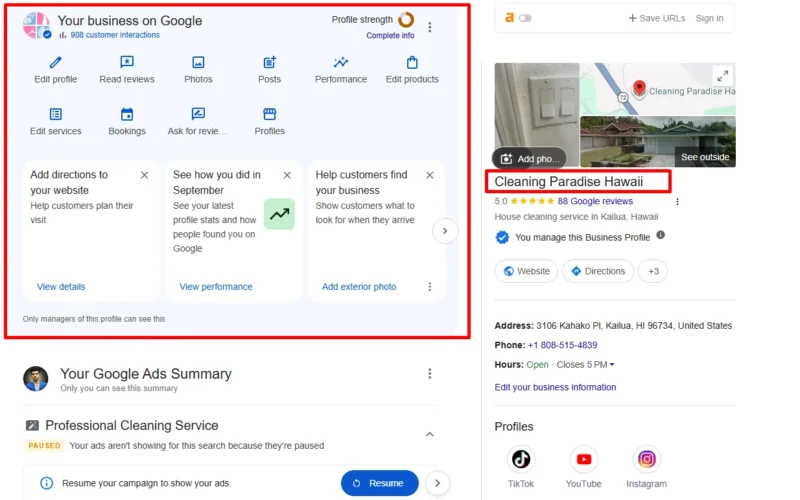Open View details link
The image size is (800, 500).
point(61,287)
